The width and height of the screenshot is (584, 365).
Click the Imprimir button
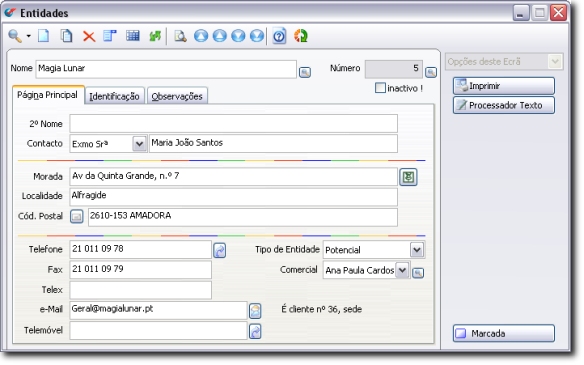tap(504, 86)
